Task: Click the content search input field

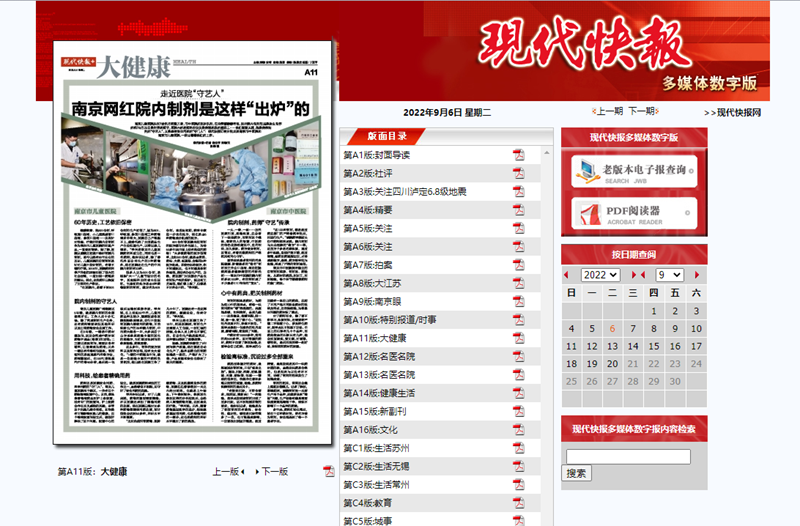Action: coord(628,457)
